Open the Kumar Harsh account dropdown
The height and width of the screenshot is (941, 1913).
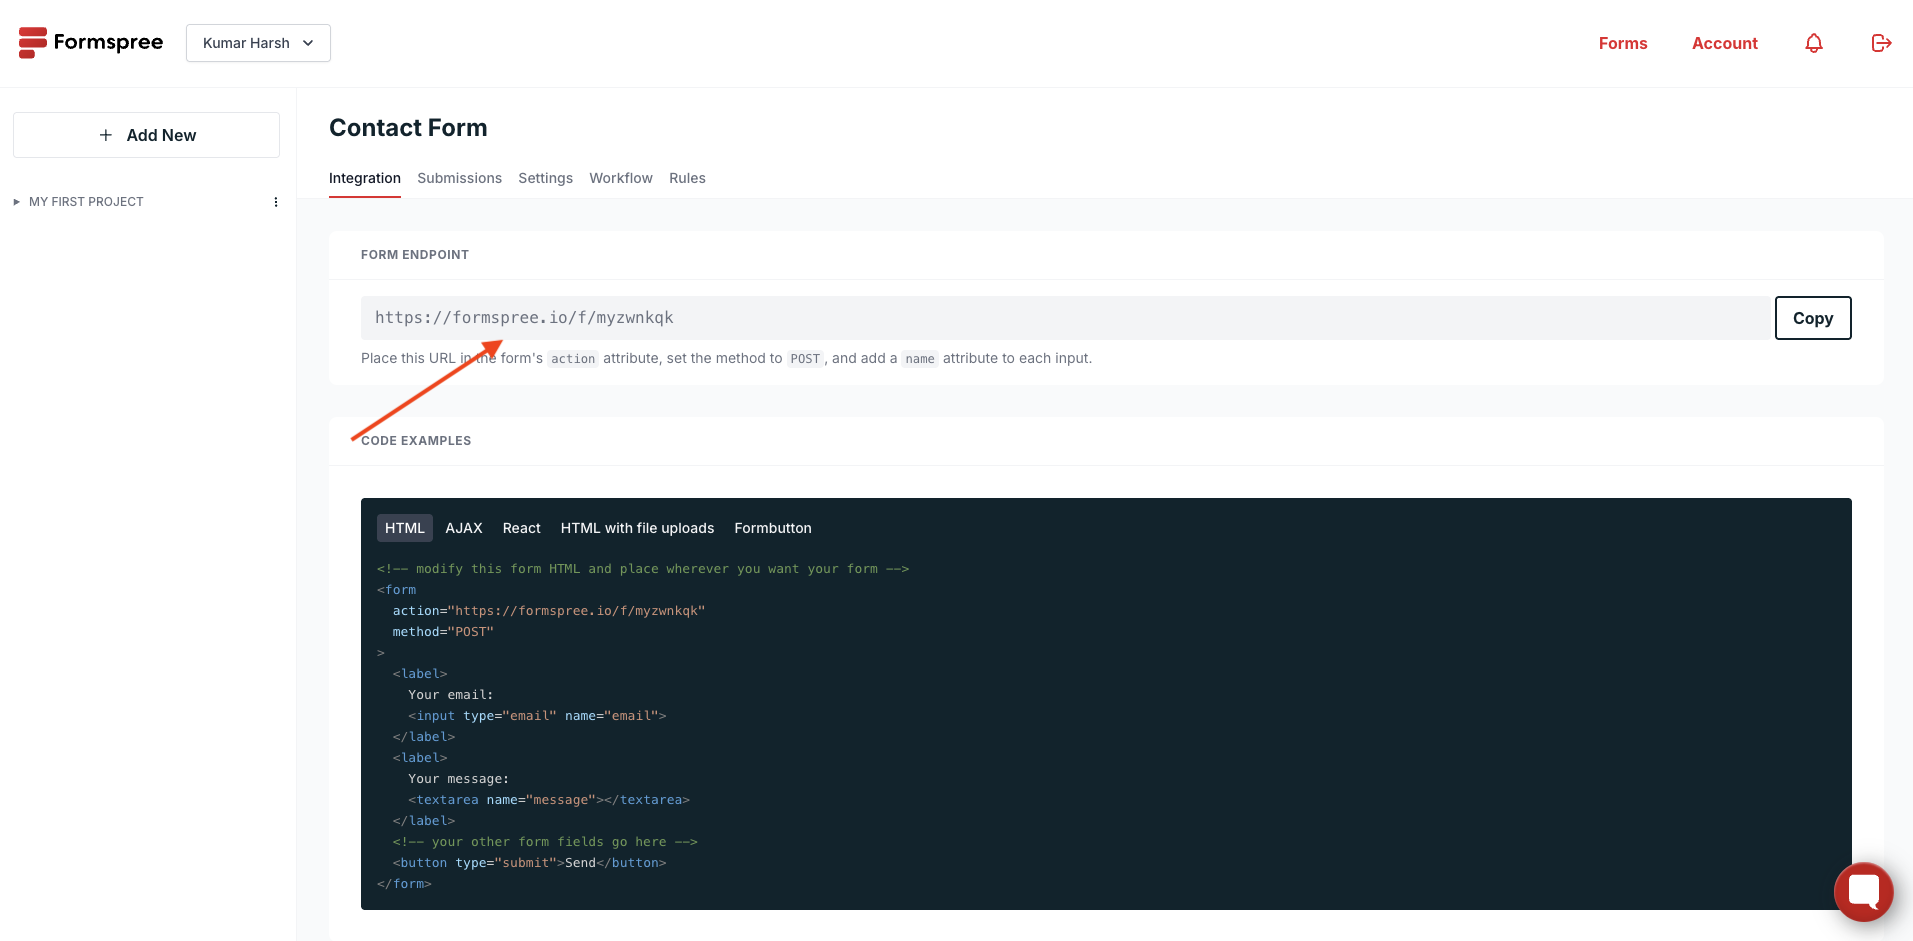click(x=257, y=43)
